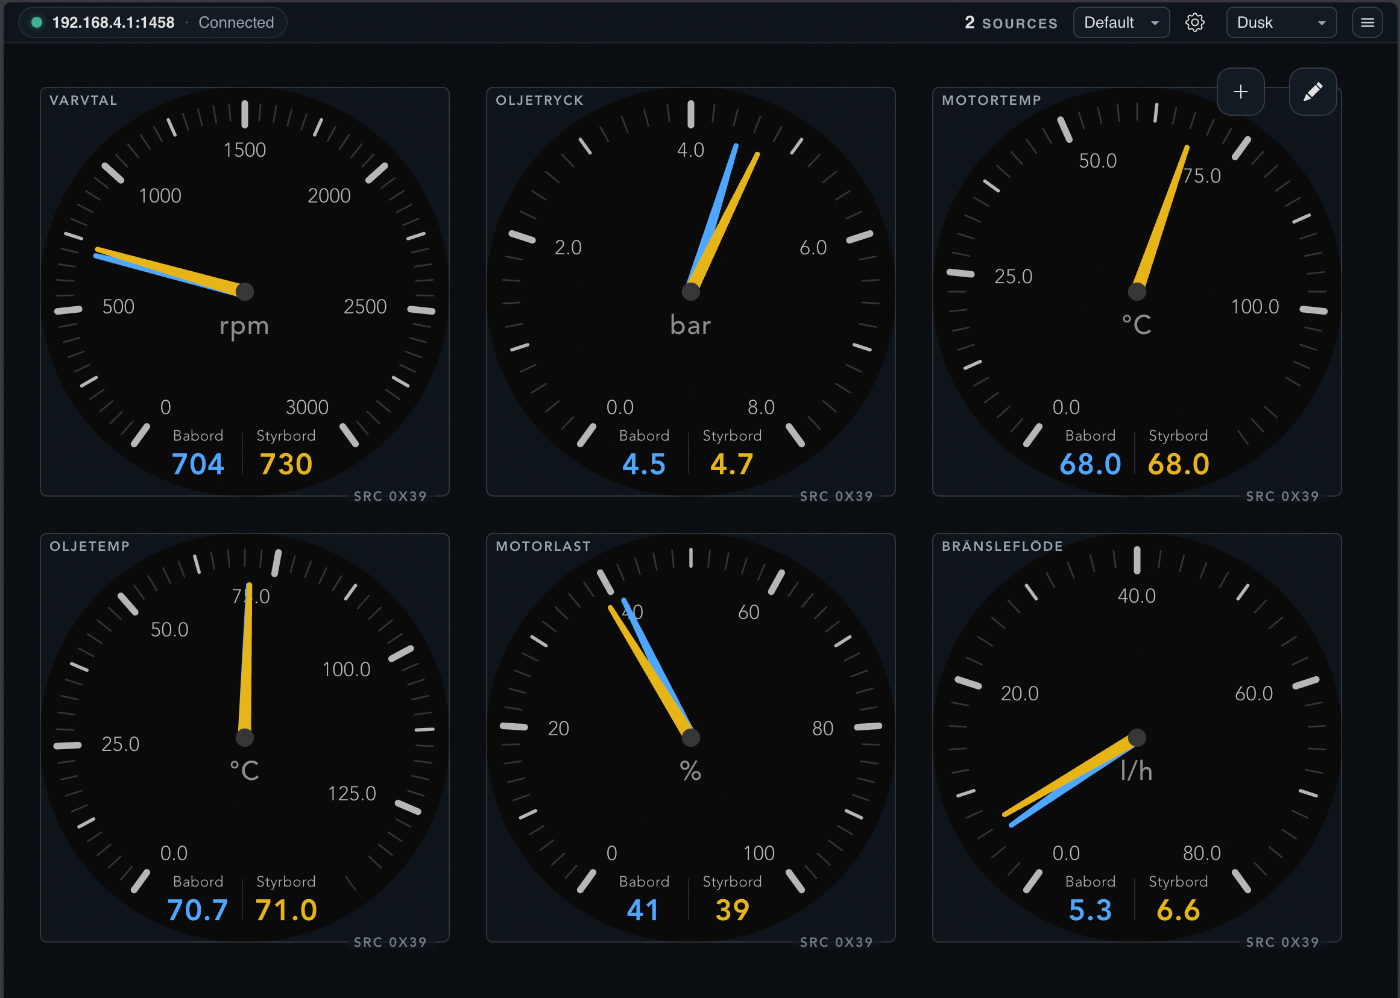This screenshot has width=1400, height=998.
Task: Click SRC 0X39 label under OLJETEMP gauge
Action: point(390,942)
